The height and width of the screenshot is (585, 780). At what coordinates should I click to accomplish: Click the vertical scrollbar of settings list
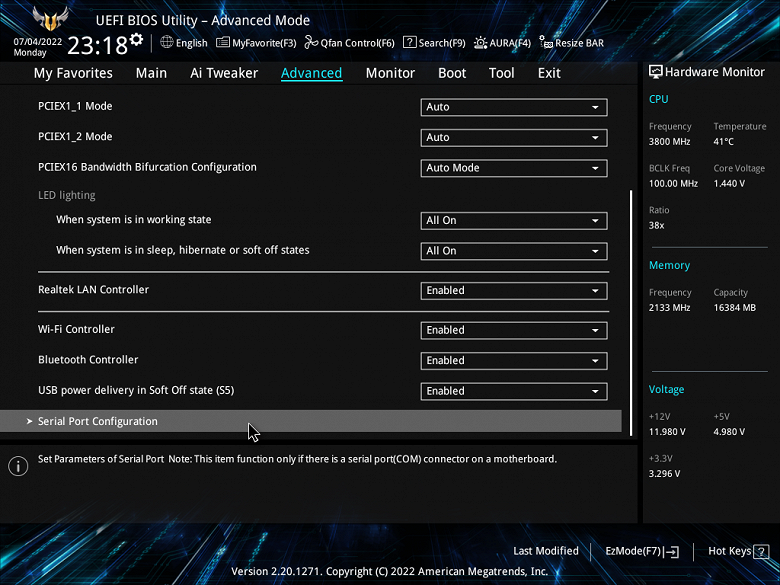631,312
